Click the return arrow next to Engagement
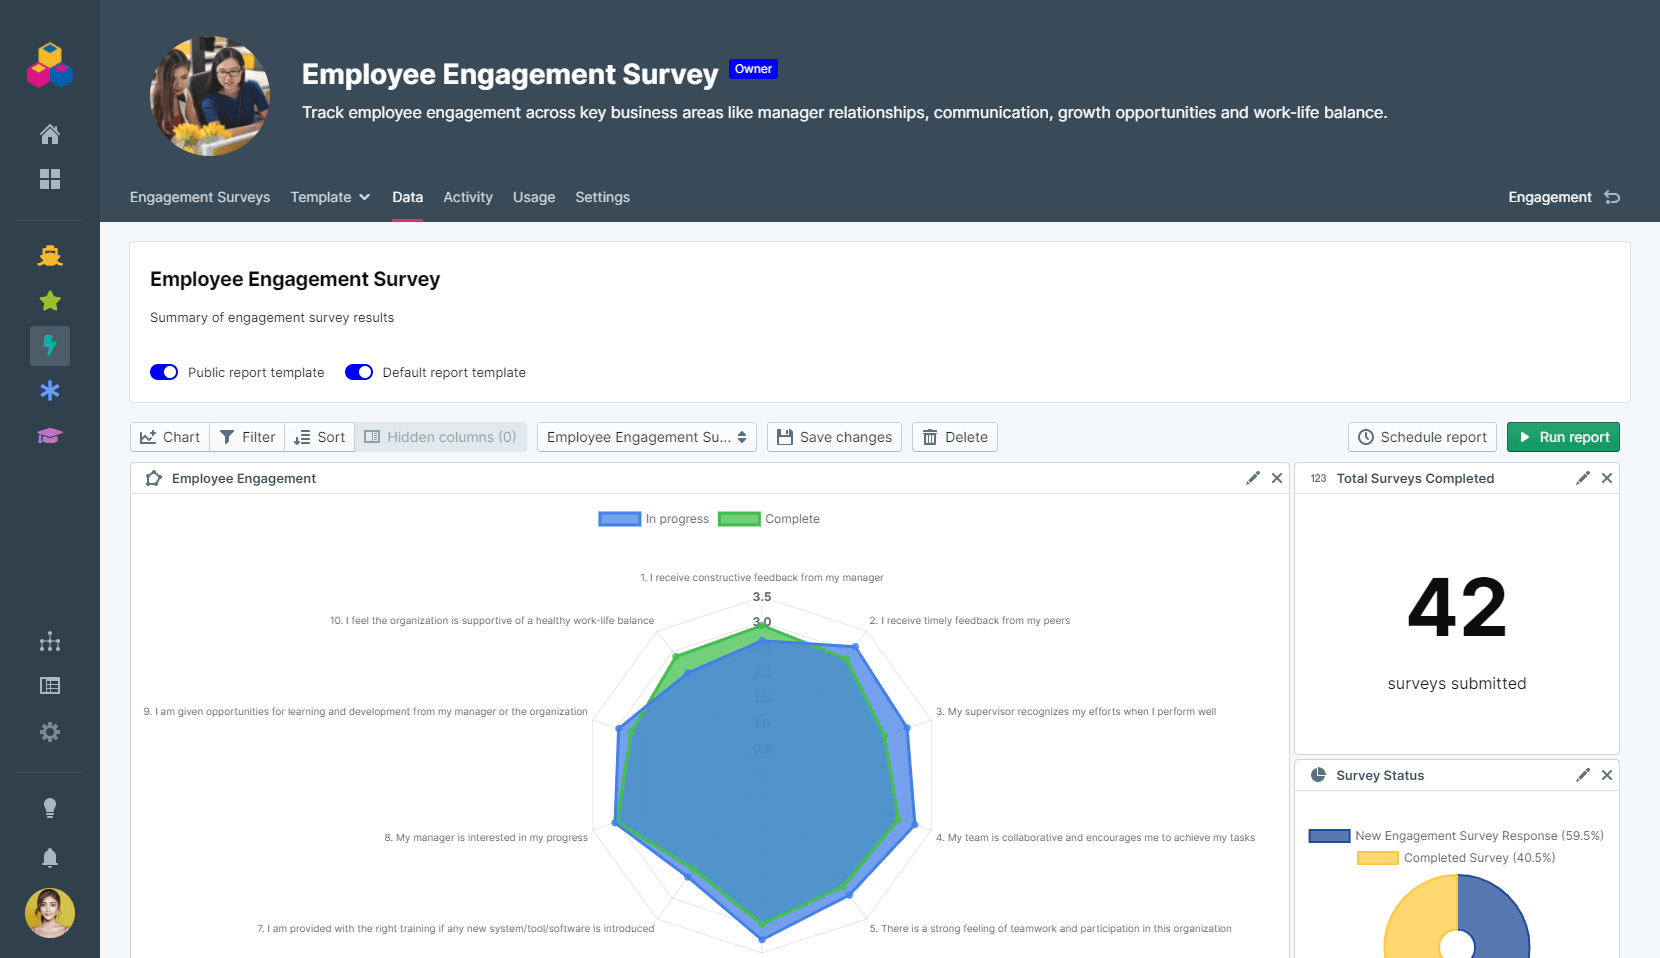 pyautogui.click(x=1612, y=197)
